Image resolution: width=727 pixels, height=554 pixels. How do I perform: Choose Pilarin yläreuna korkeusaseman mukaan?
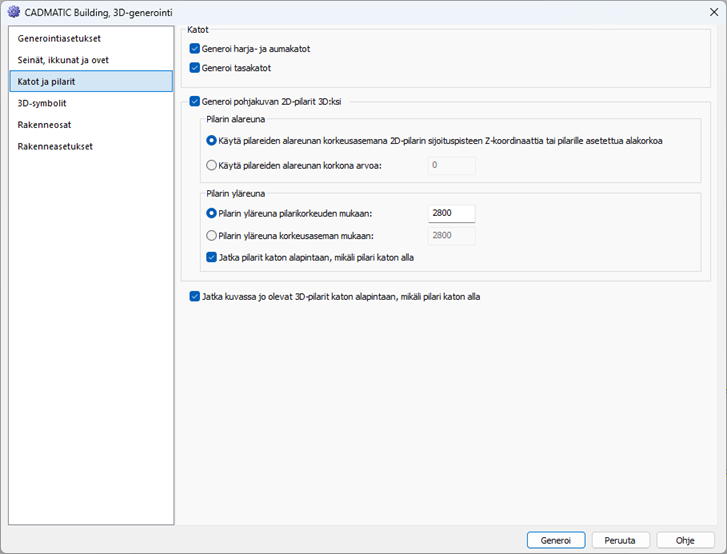pos(211,236)
